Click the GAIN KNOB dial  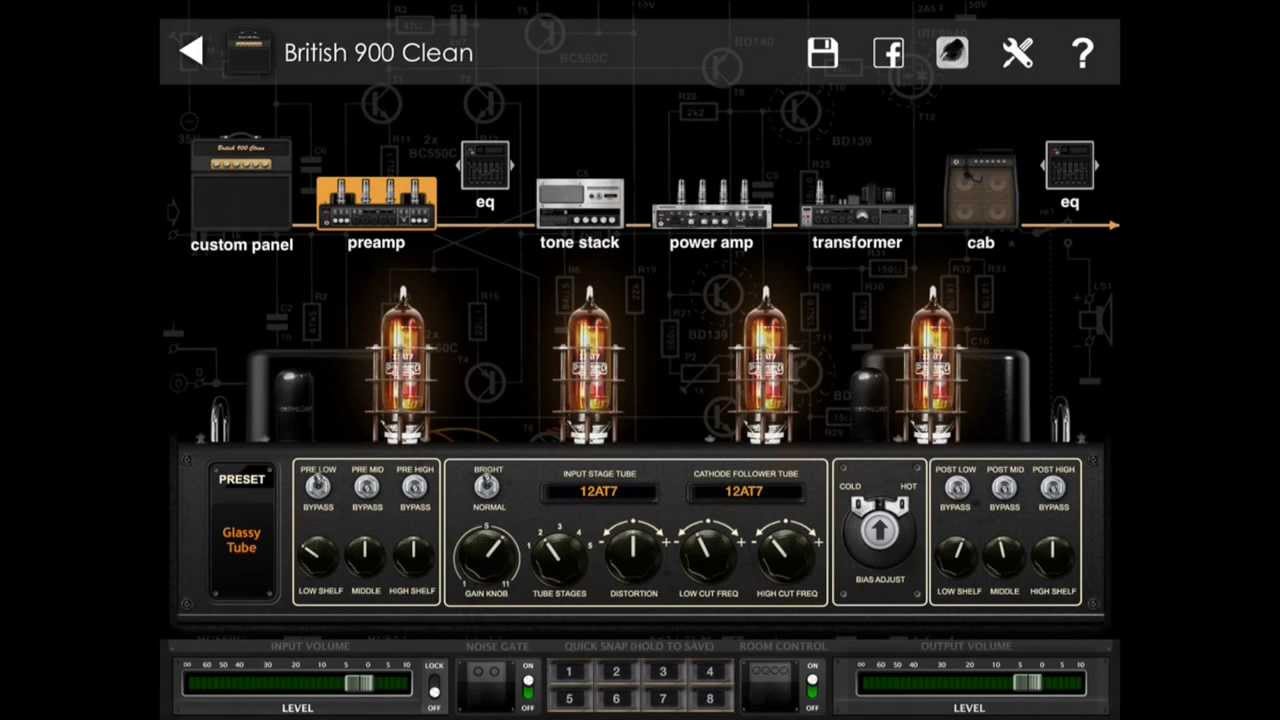pyautogui.click(x=486, y=554)
